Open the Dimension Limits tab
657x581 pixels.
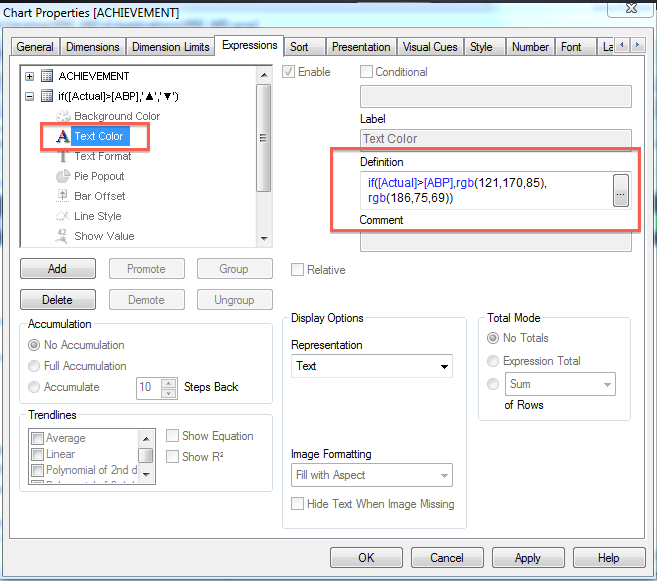(x=171, y=47)
